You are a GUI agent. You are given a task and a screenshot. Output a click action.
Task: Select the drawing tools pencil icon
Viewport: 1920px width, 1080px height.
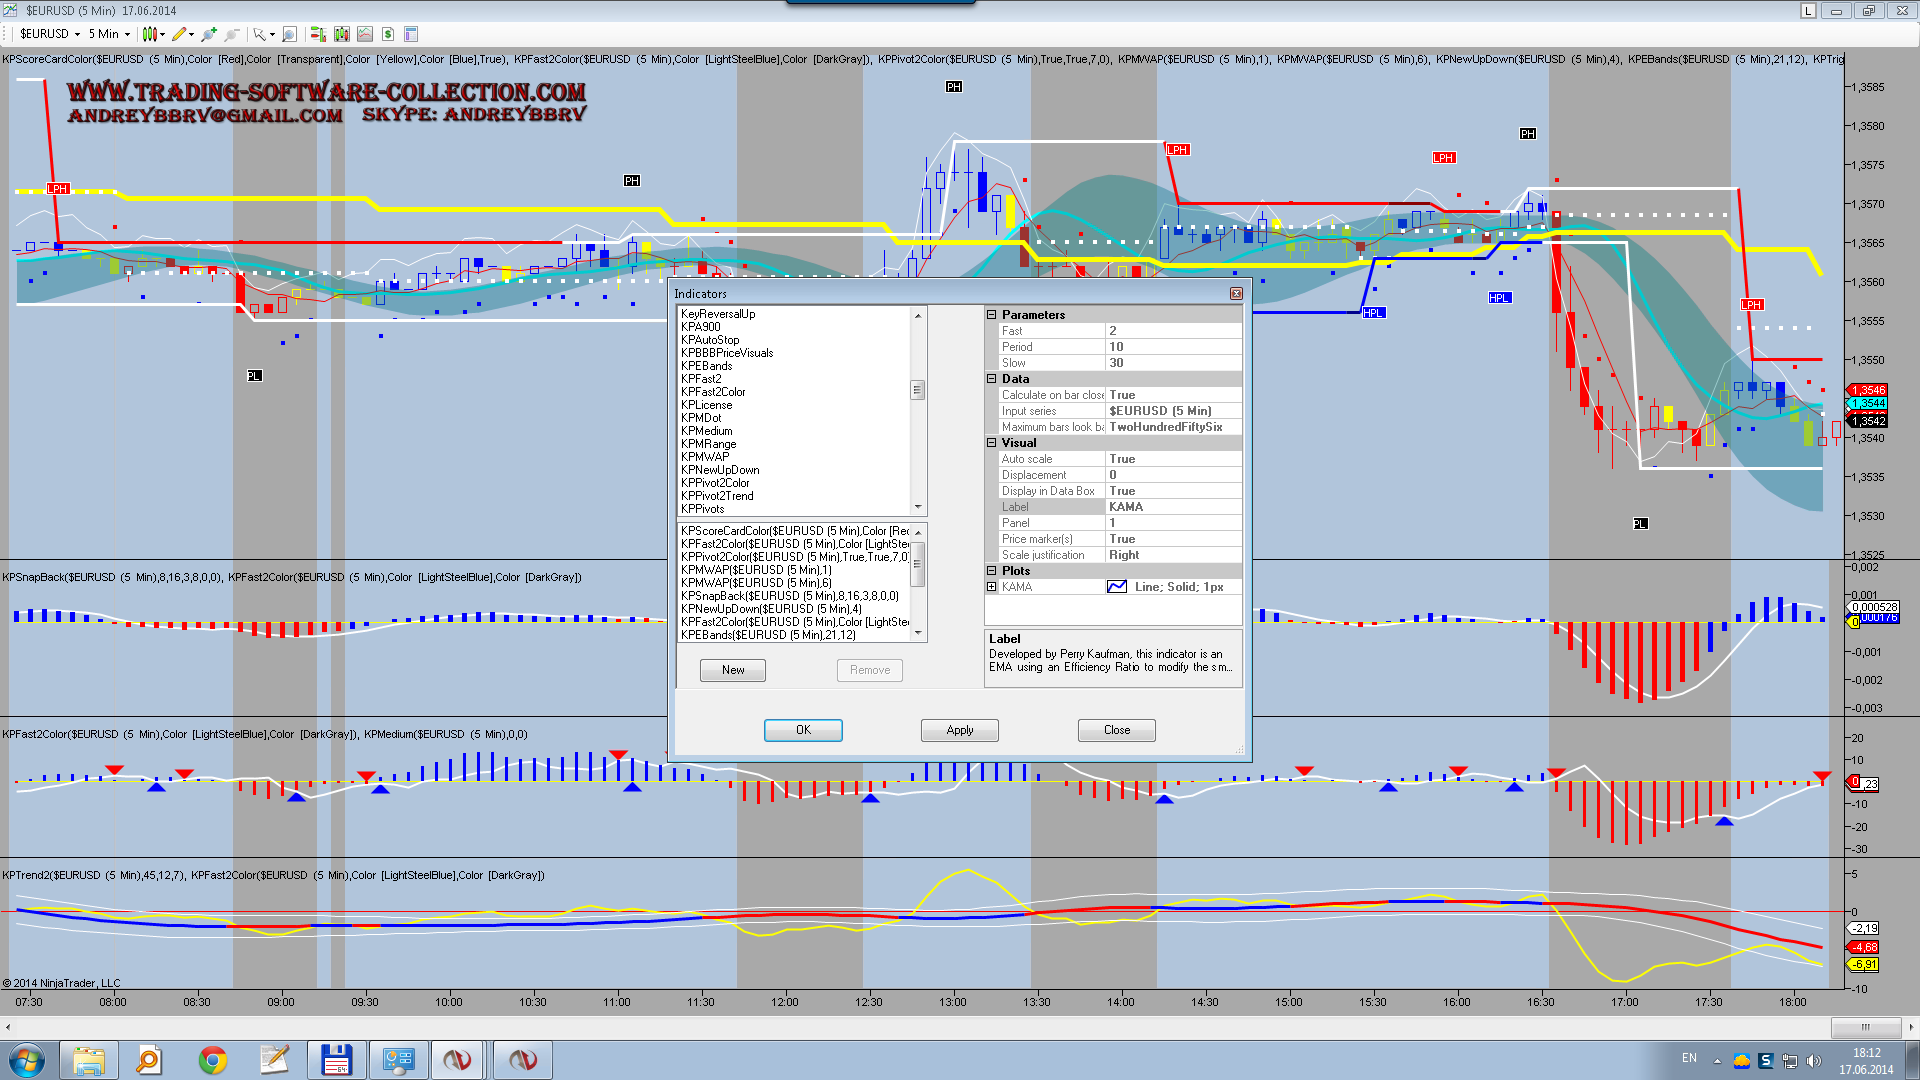click(x=179, y=34)
